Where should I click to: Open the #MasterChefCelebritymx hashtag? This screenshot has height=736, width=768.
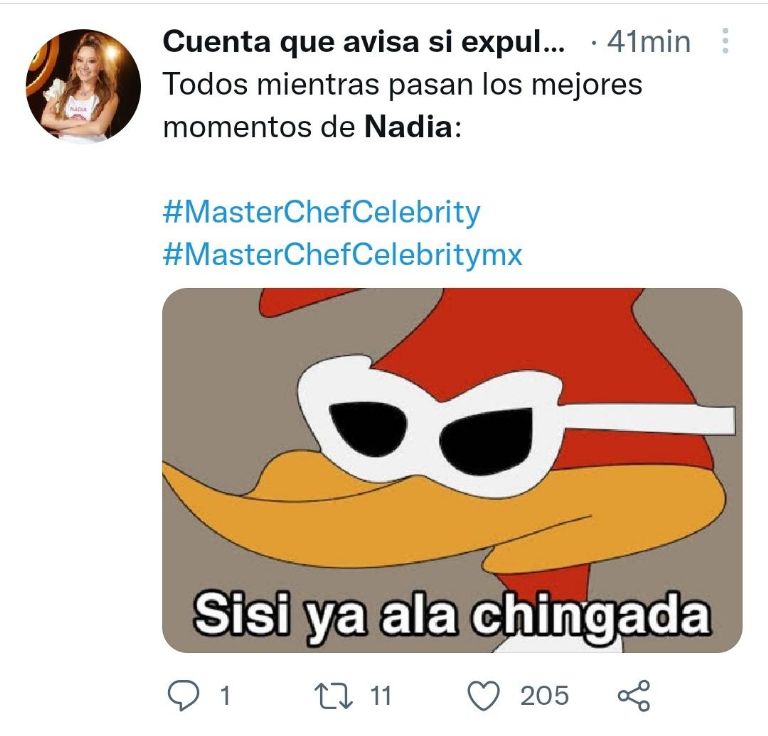point(342,254)
